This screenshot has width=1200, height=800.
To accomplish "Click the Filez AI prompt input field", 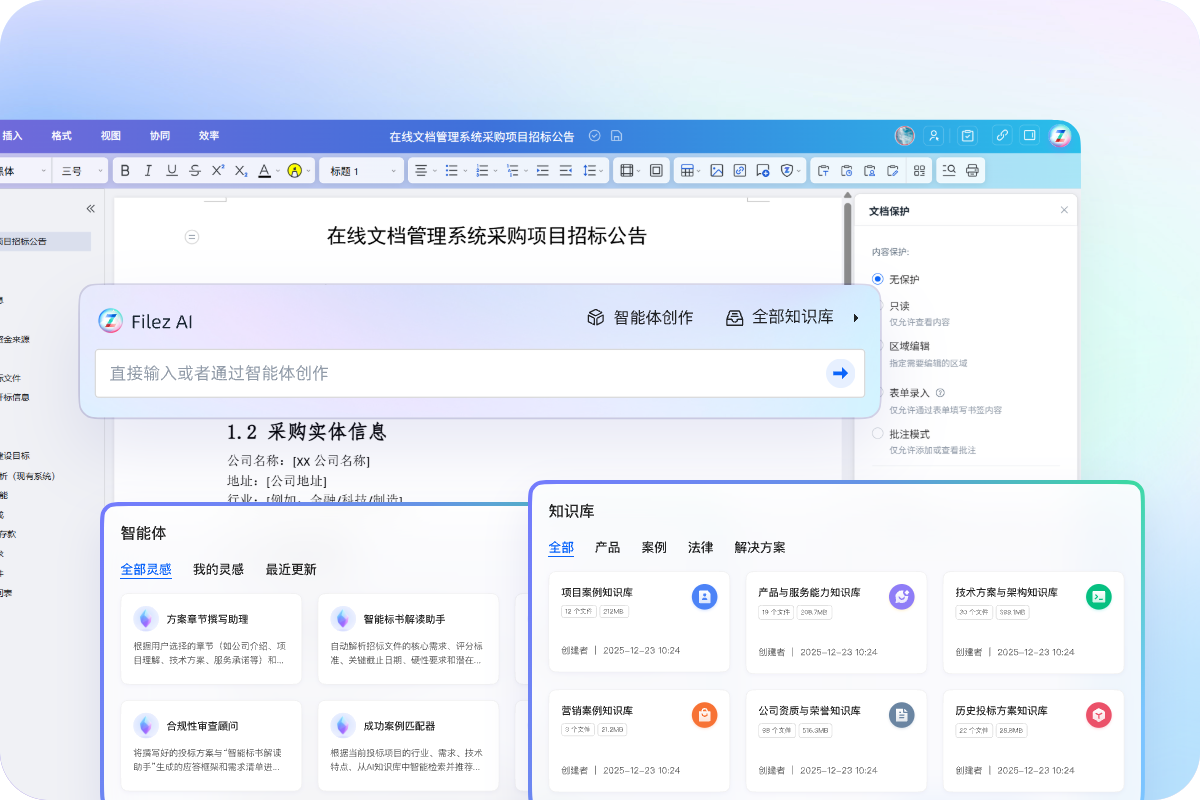I will pos(460,373).
